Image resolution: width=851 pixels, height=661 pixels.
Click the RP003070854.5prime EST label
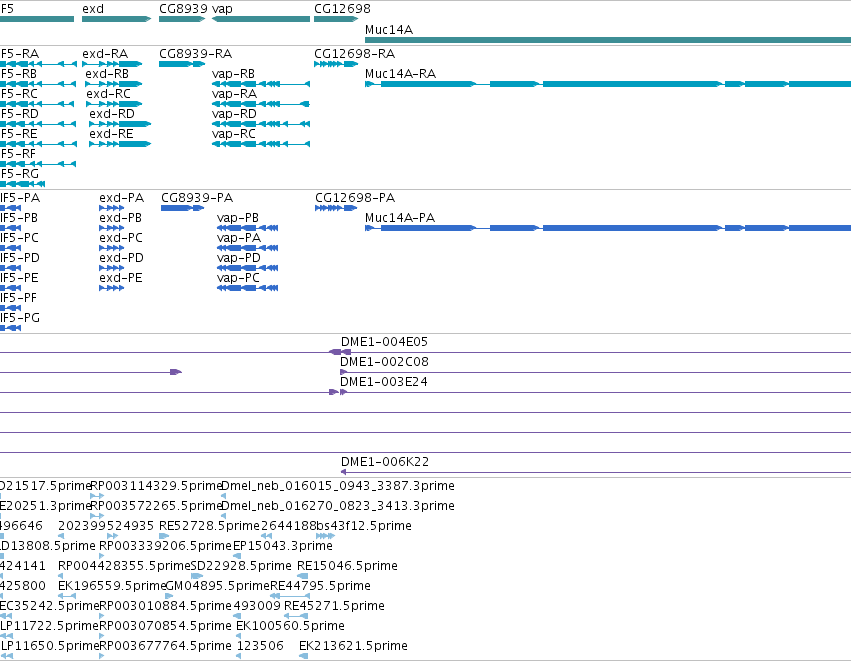pos(165,626)
